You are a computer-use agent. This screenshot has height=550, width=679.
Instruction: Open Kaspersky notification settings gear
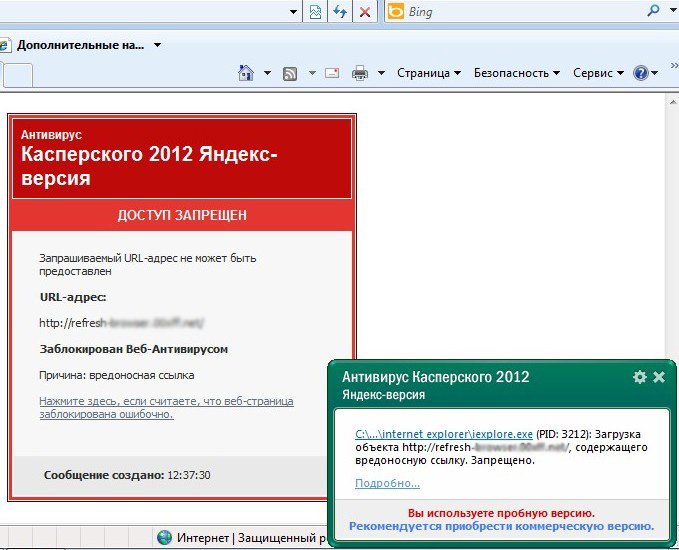point(640,377)
